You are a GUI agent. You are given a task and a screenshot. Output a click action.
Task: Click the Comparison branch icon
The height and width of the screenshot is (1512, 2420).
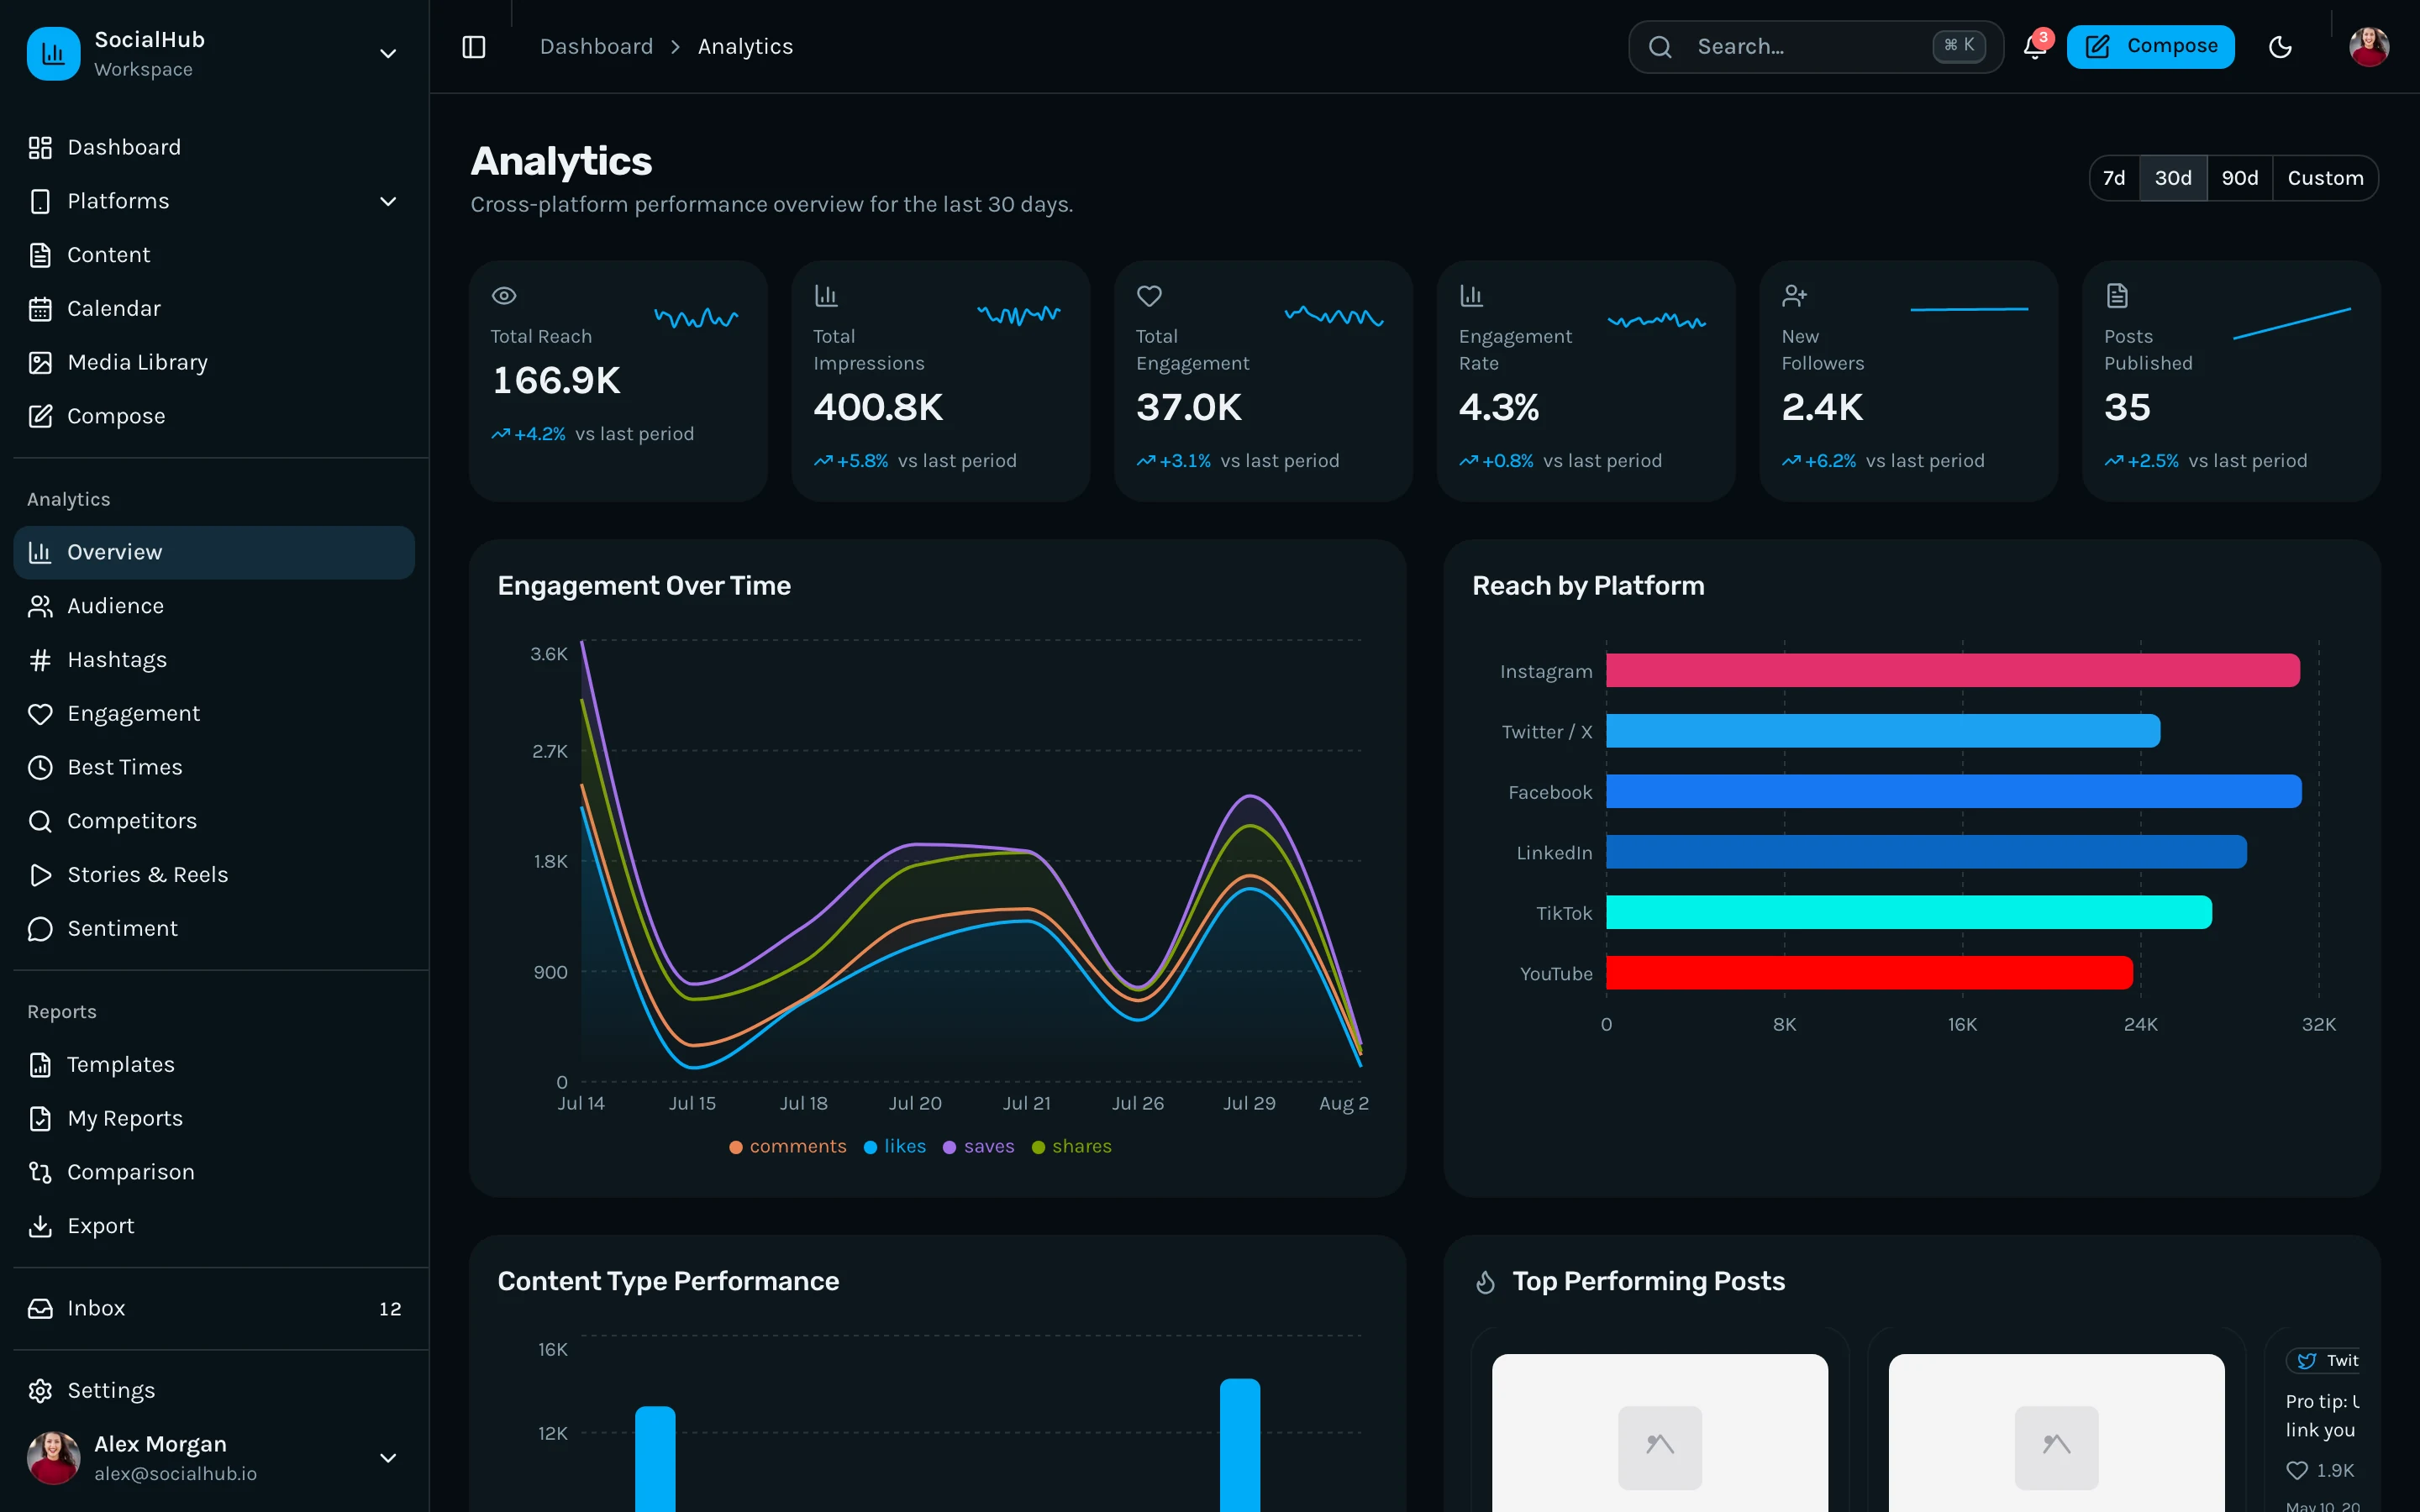pos(40,1172)
